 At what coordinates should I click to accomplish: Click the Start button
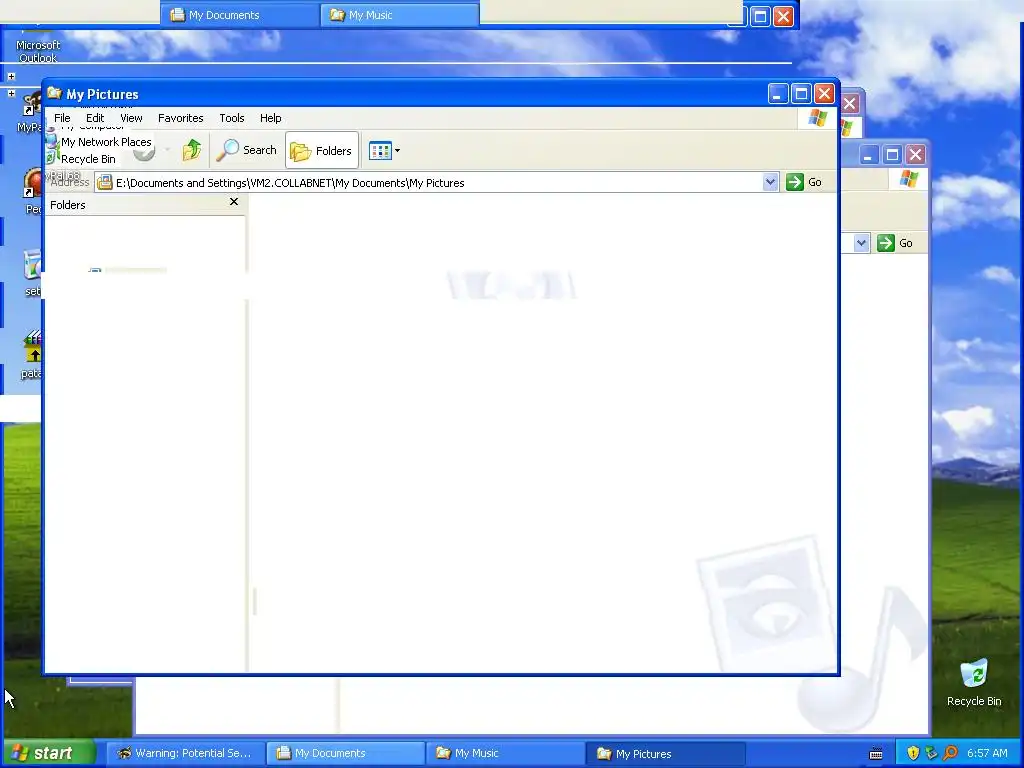pyautogui.click(x=47, y=753)
